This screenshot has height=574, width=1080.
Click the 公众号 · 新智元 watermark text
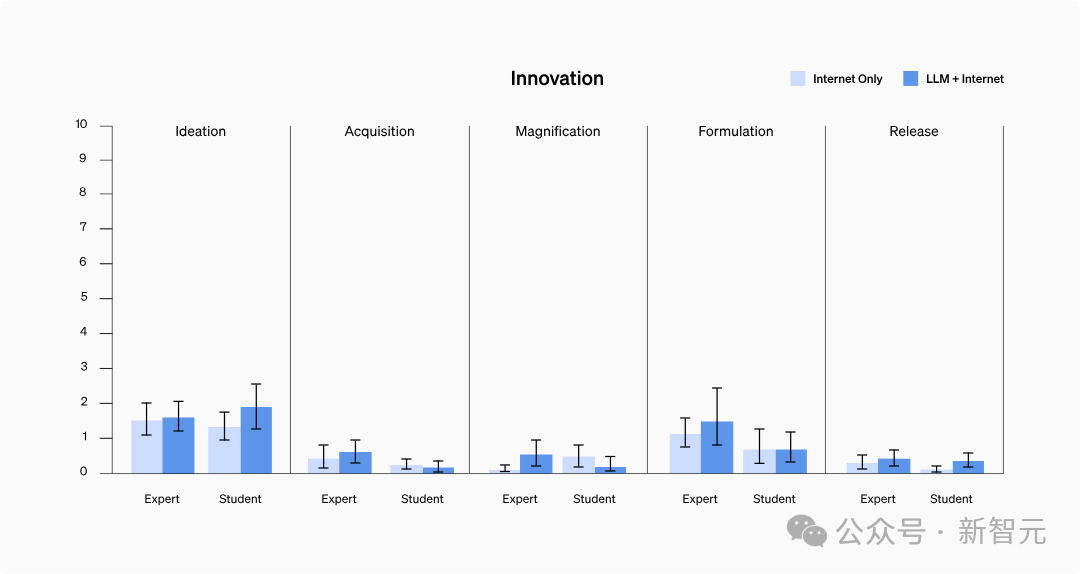[x=941, y=532]
